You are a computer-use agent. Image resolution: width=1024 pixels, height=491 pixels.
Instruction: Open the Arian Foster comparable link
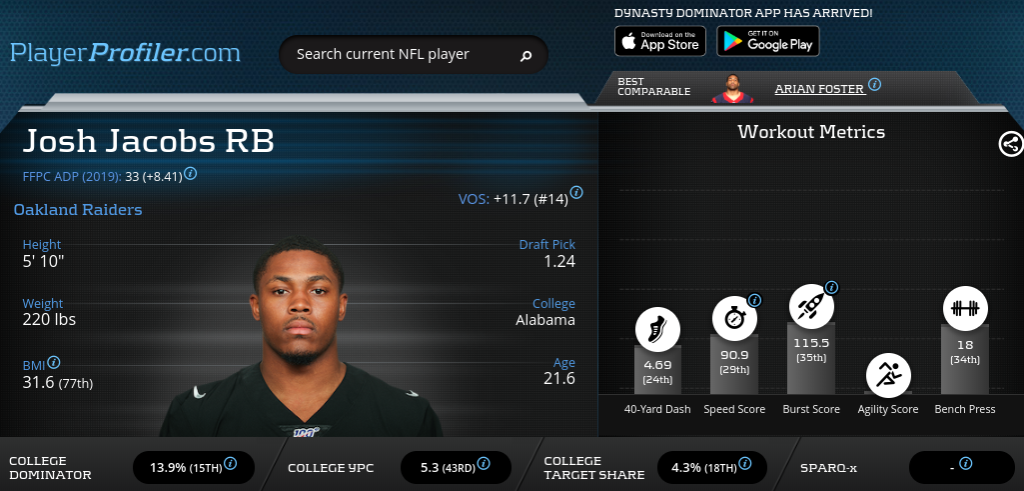point(820,89)
